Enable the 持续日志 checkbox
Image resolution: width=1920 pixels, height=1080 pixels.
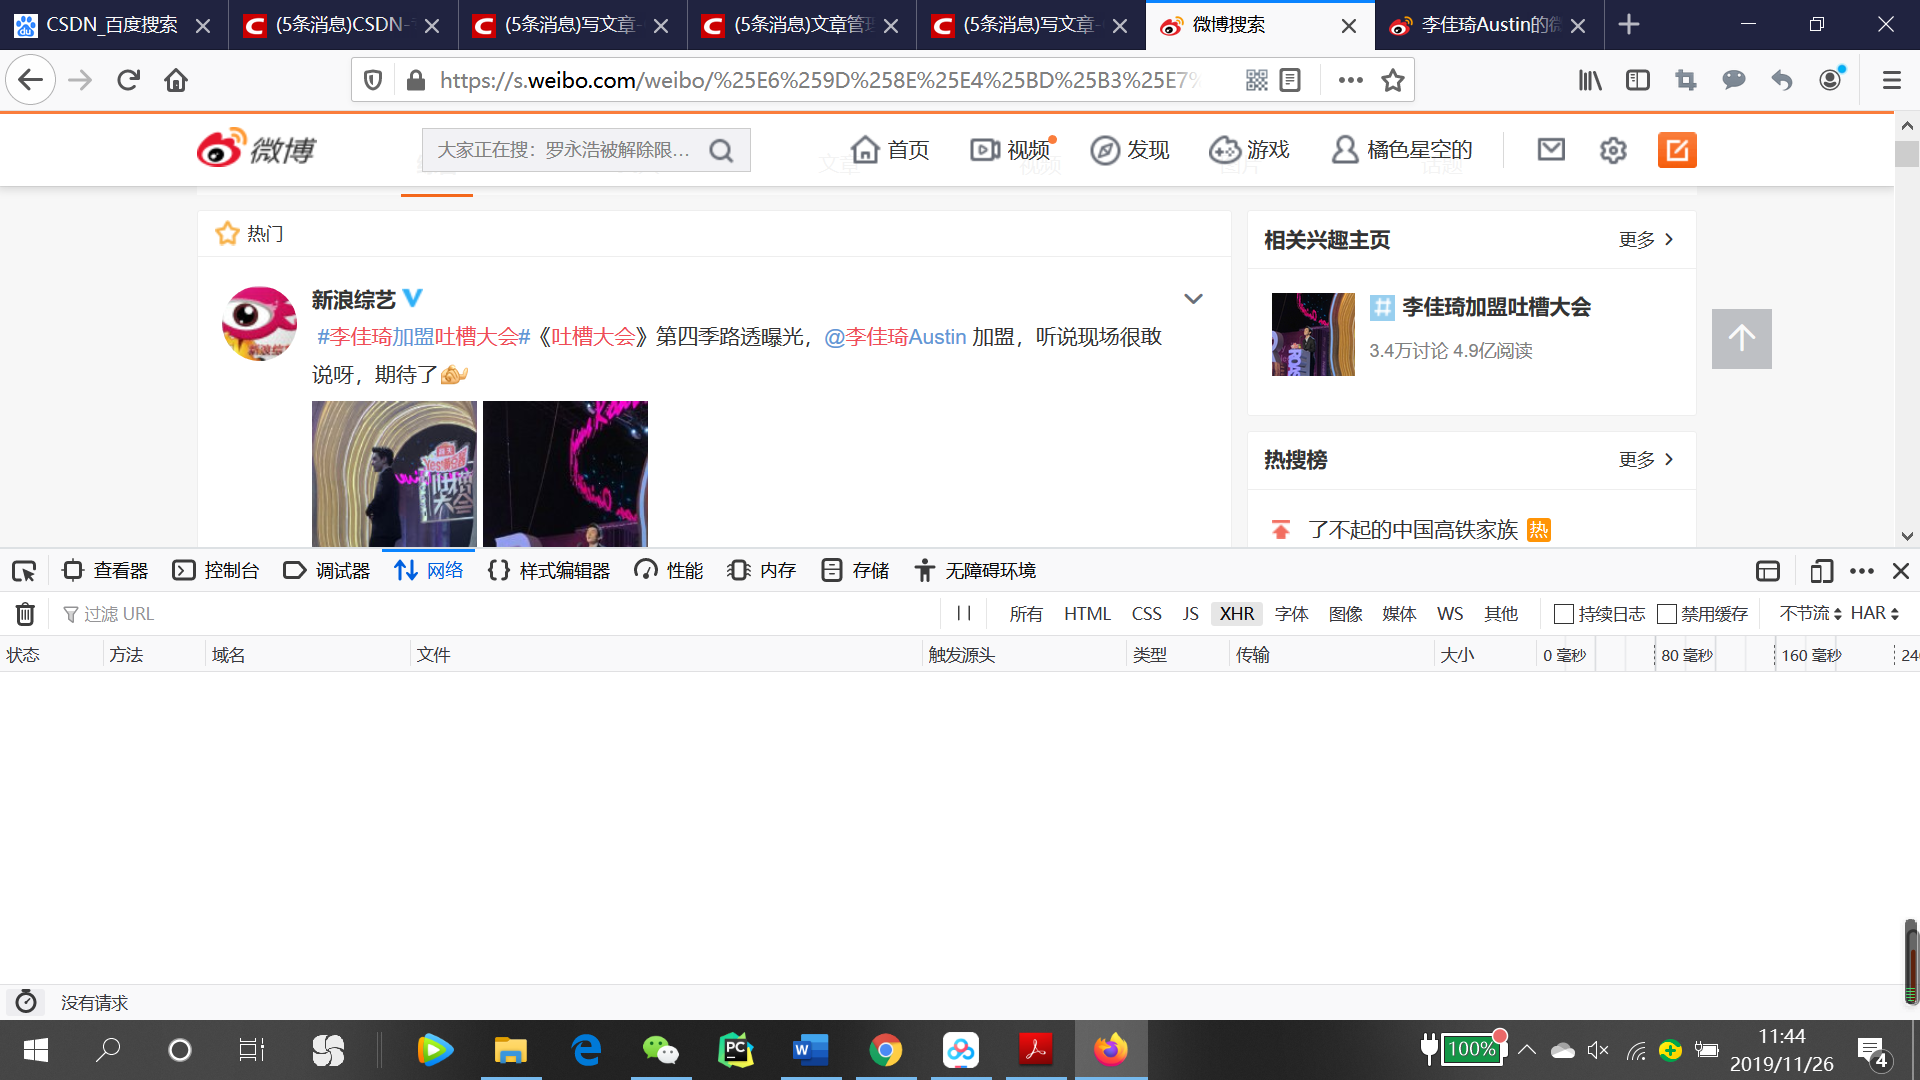pos(1564,614)
